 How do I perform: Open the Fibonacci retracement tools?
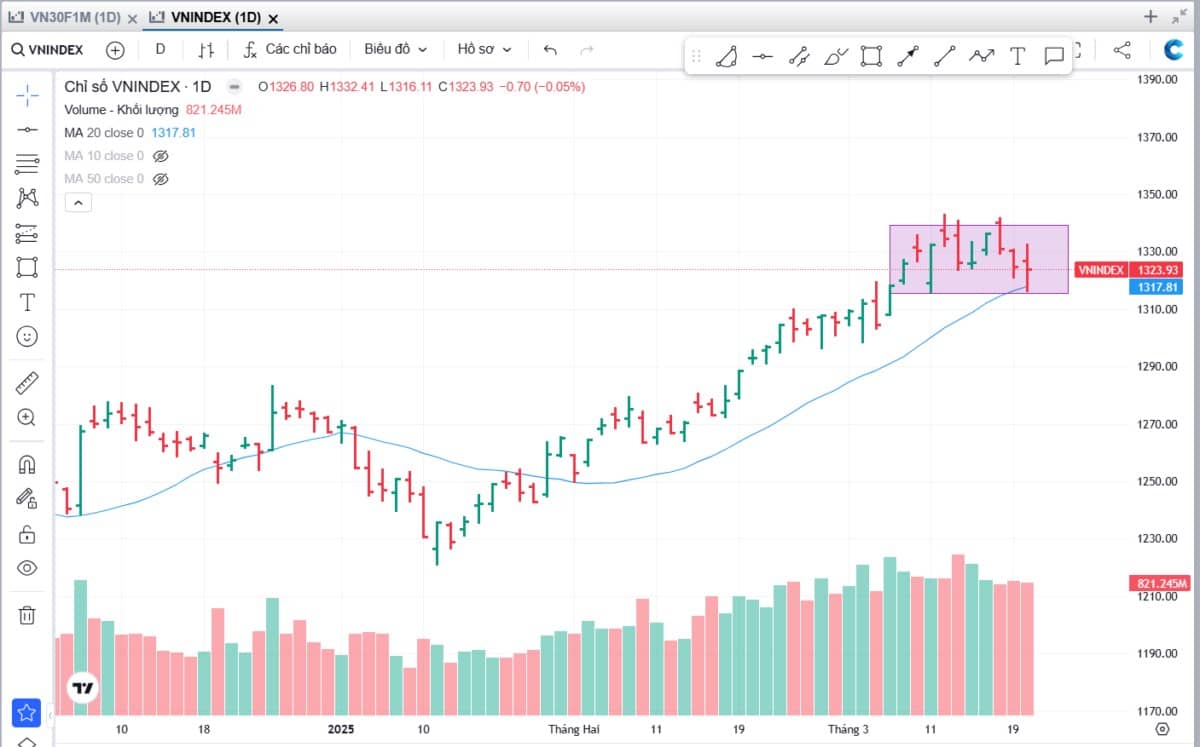(27, 163)
